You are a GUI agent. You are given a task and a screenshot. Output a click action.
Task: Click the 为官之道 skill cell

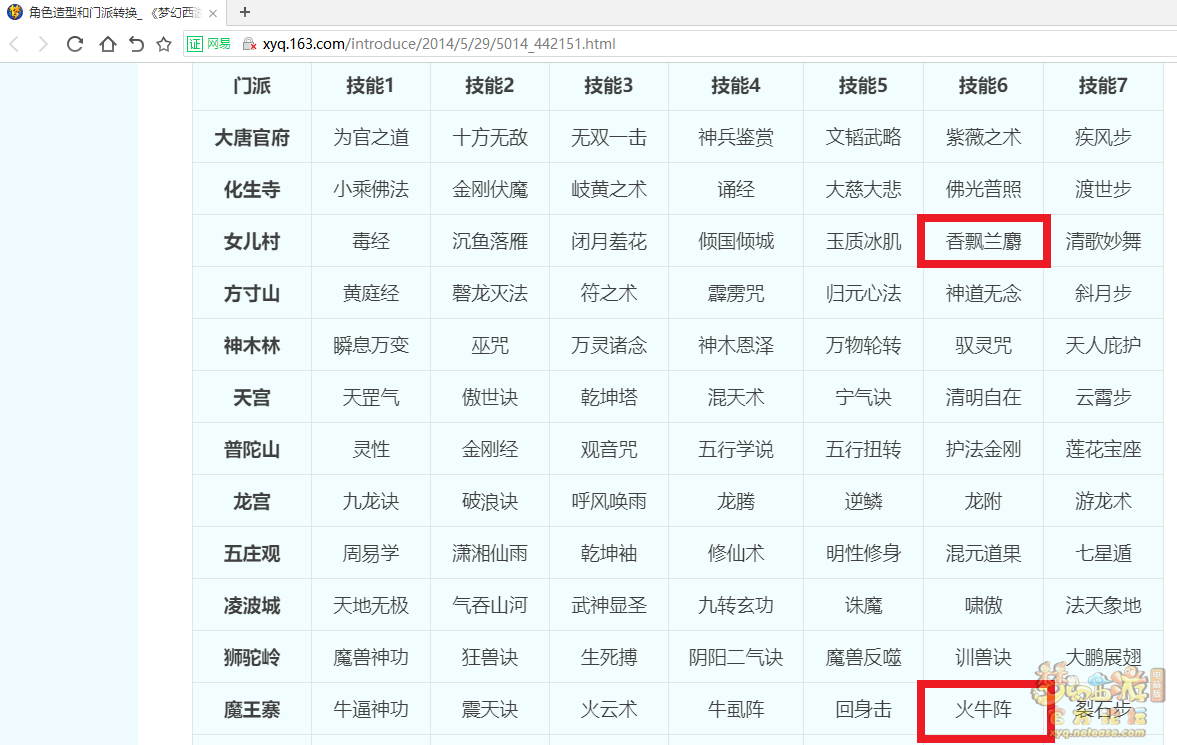[371, 137]
